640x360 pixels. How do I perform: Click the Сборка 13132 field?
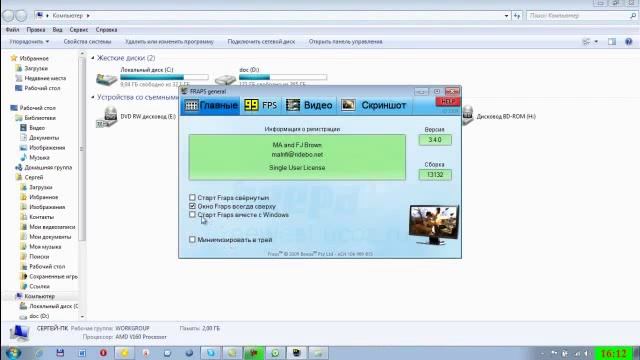(x=435, y=175)
